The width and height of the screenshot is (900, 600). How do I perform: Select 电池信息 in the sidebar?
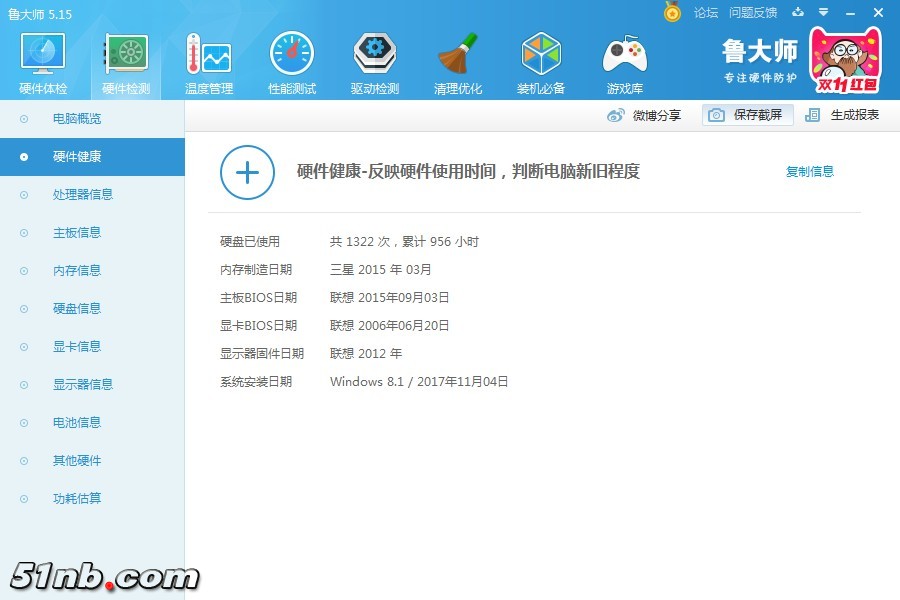[77, 423]
